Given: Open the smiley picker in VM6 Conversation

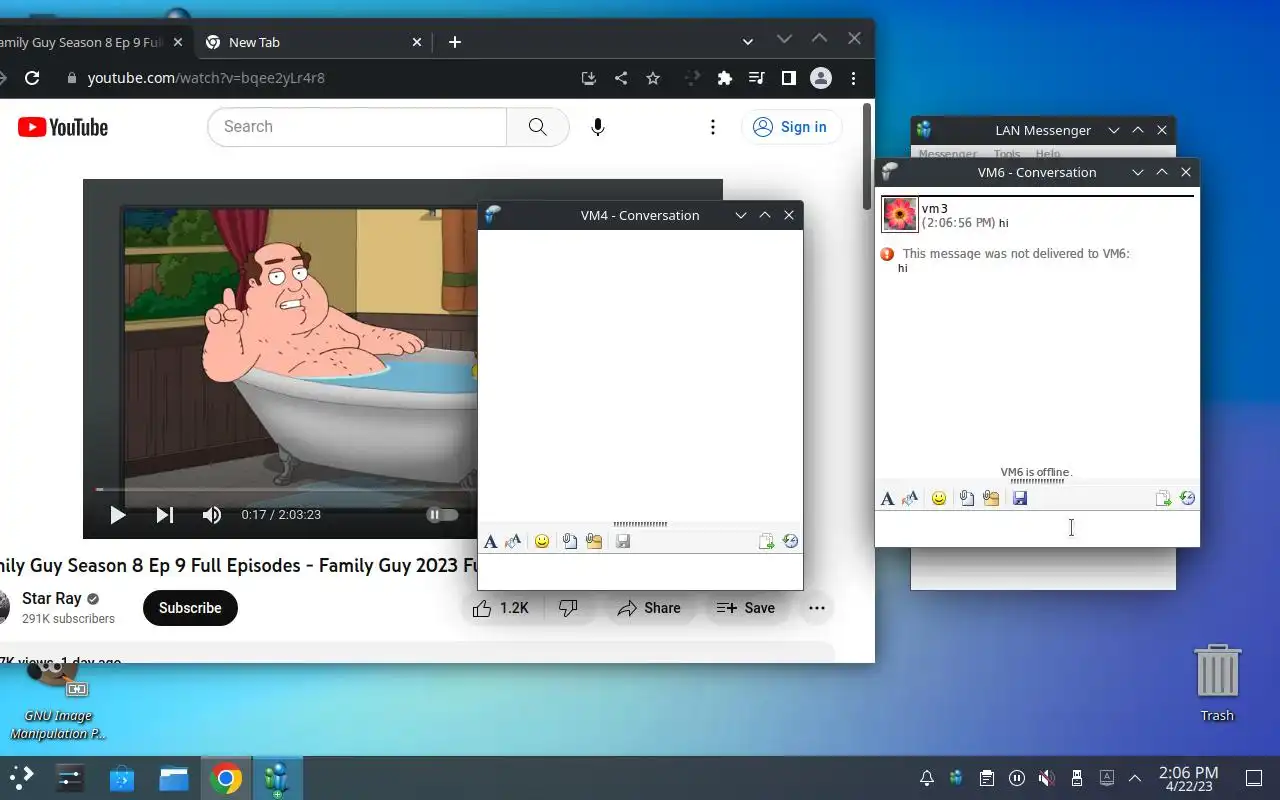Looking at the screenshot, I should 939,498.
